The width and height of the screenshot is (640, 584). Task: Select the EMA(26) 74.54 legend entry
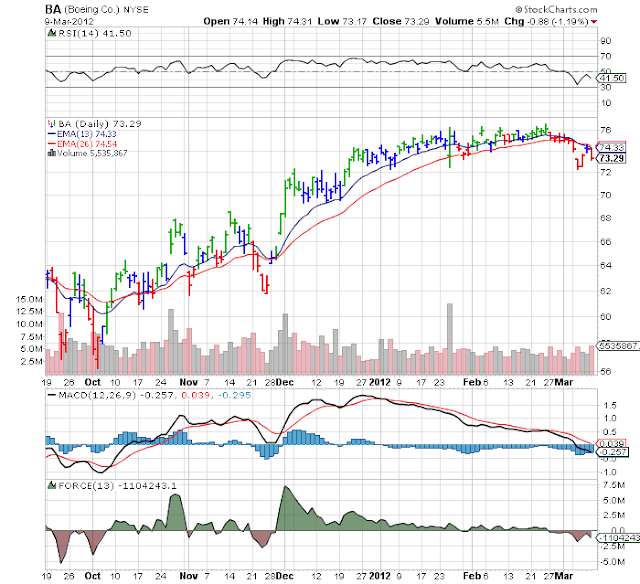pos(82,144)
